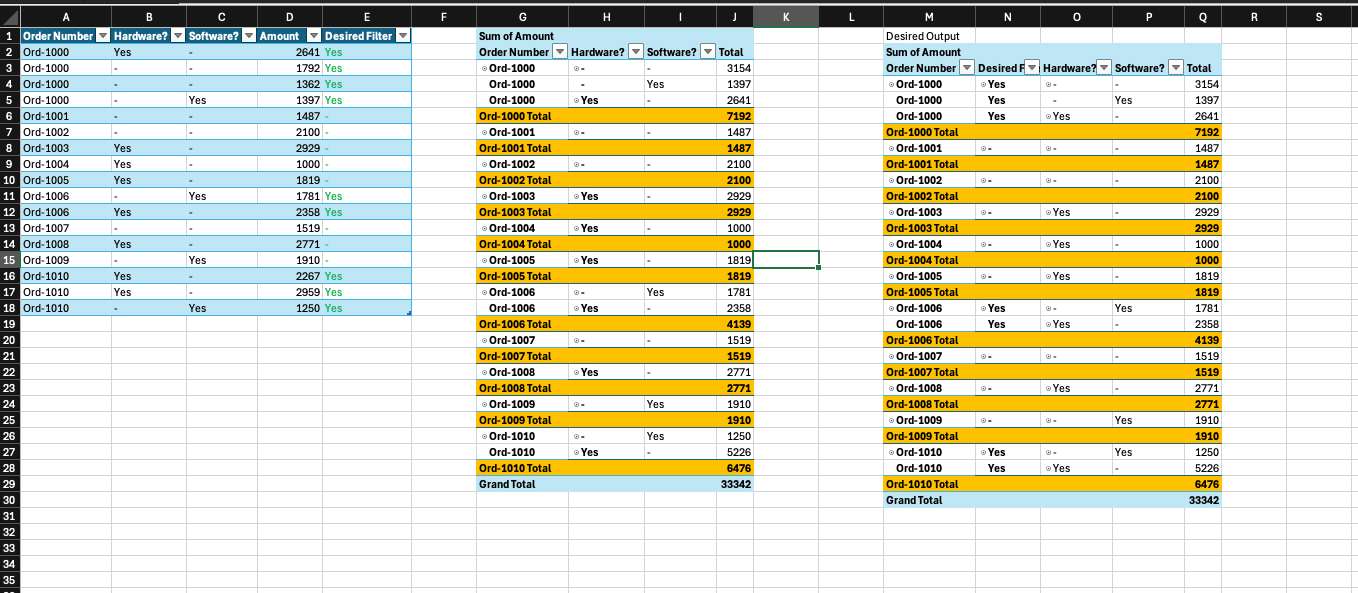Image resolution: width=1358 pixels, height=593 pixels.
Task: Collapse the Ord-1010 group in column G
Action: tap(484, 436)
